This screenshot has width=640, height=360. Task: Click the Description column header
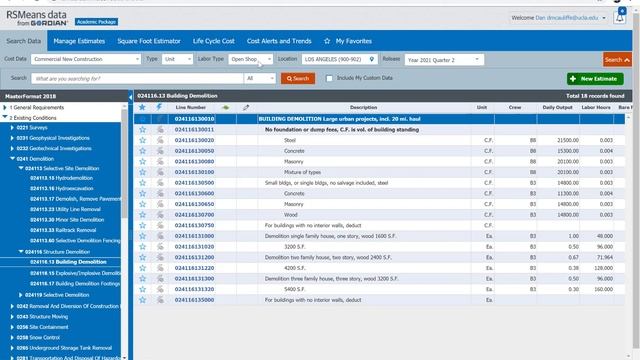coord(363,107)
